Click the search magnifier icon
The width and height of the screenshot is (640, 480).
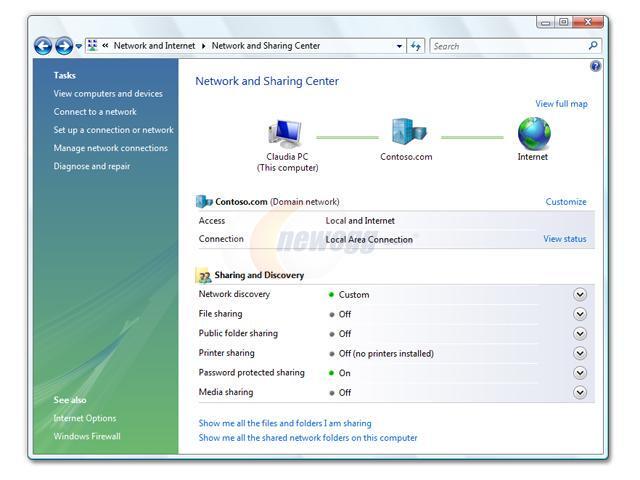593,46
